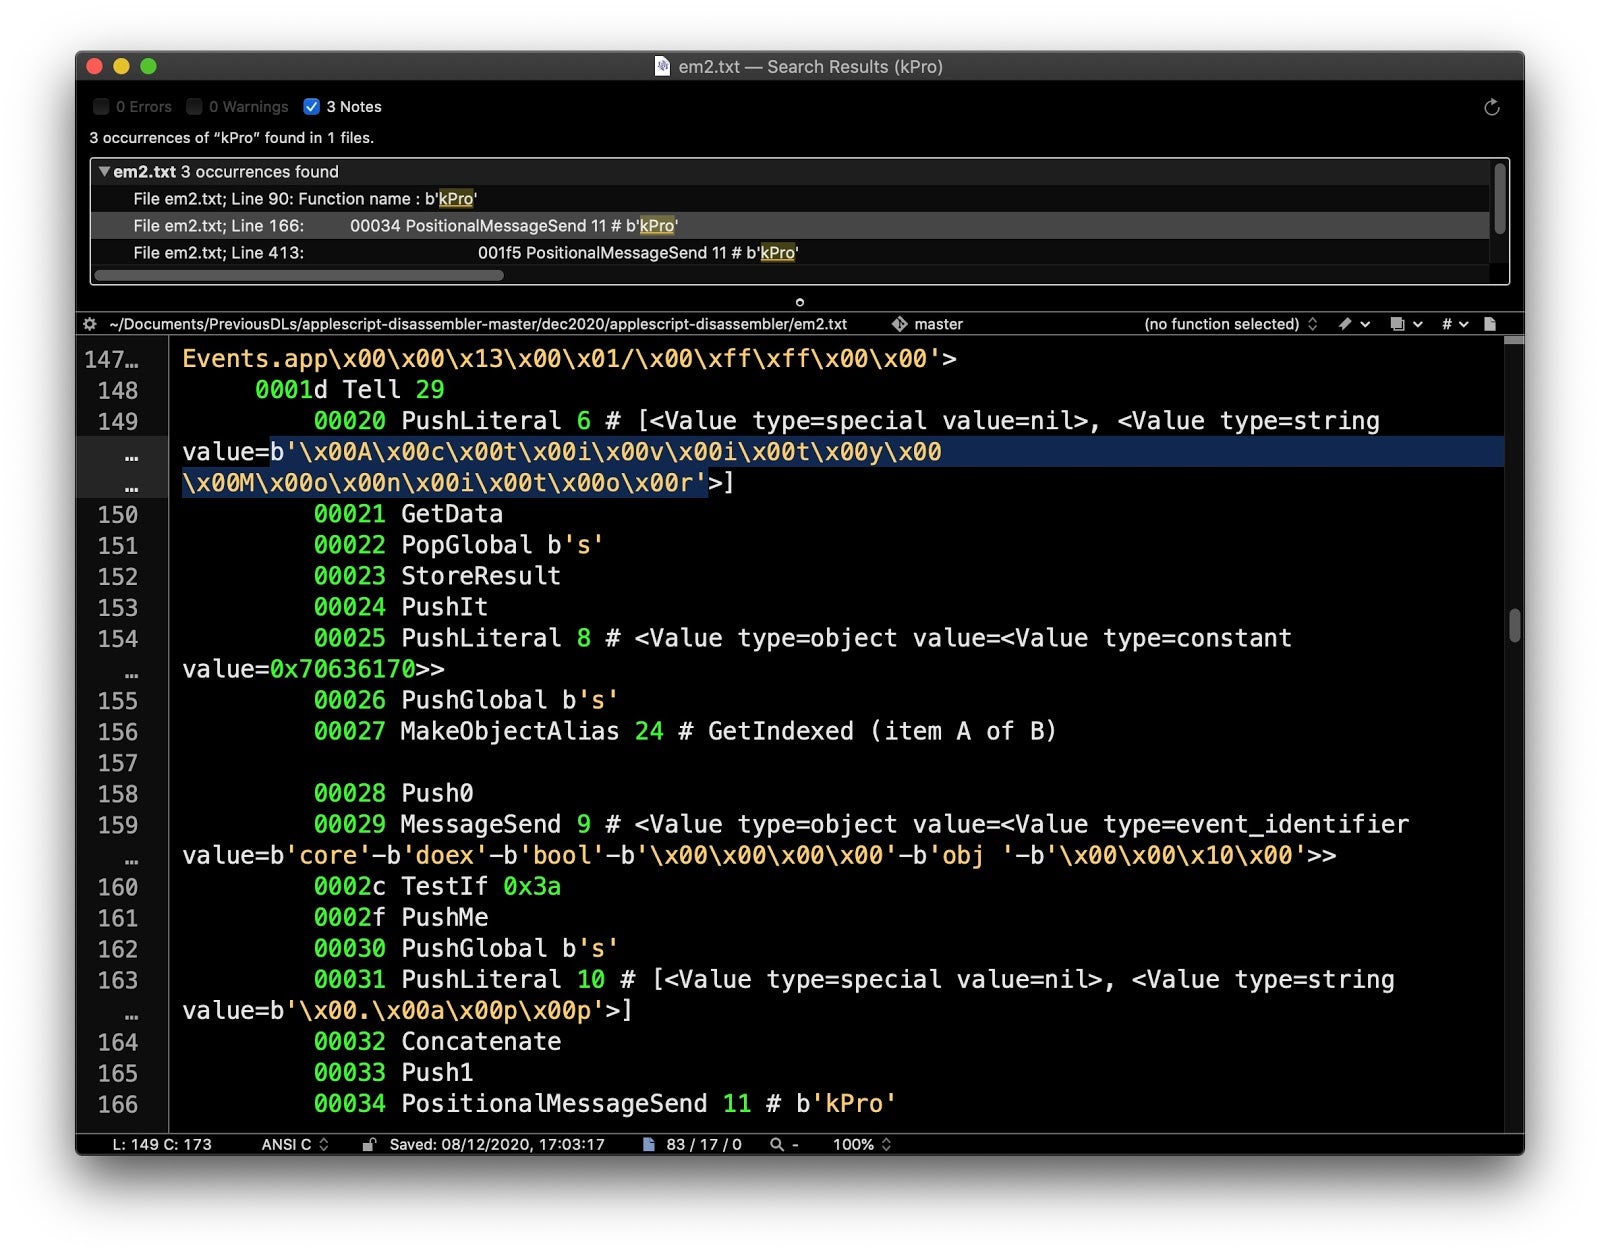Open the ANSI C language dropdown
1600x1255 pixels.
(294, 1144)
